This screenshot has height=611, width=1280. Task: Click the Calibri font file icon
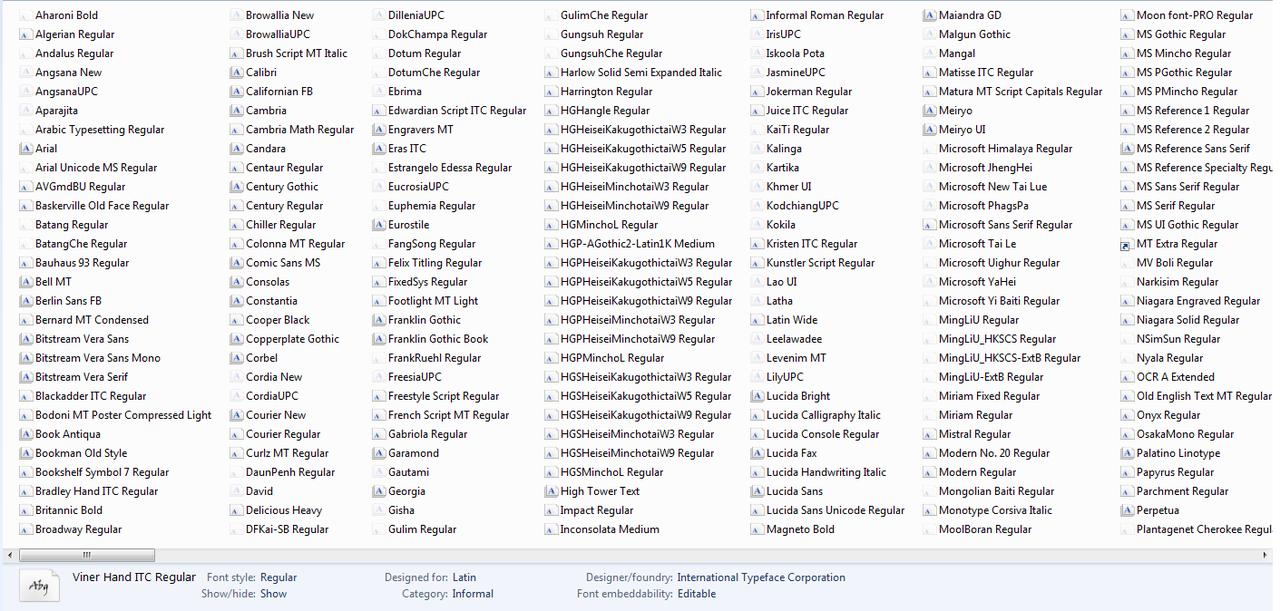(x=236, y=73)
